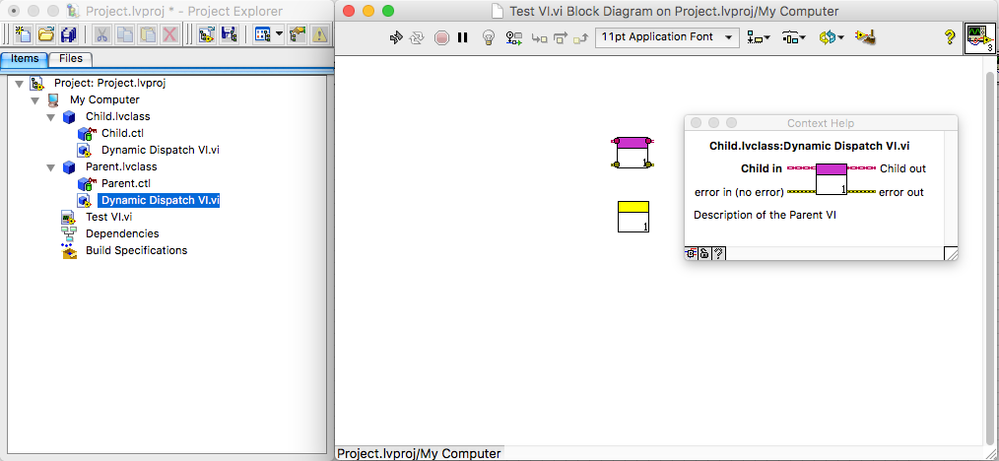Open the filter view dropdown arrow
The height and width of the screenshot is (461, 999).
coord(279,34)
